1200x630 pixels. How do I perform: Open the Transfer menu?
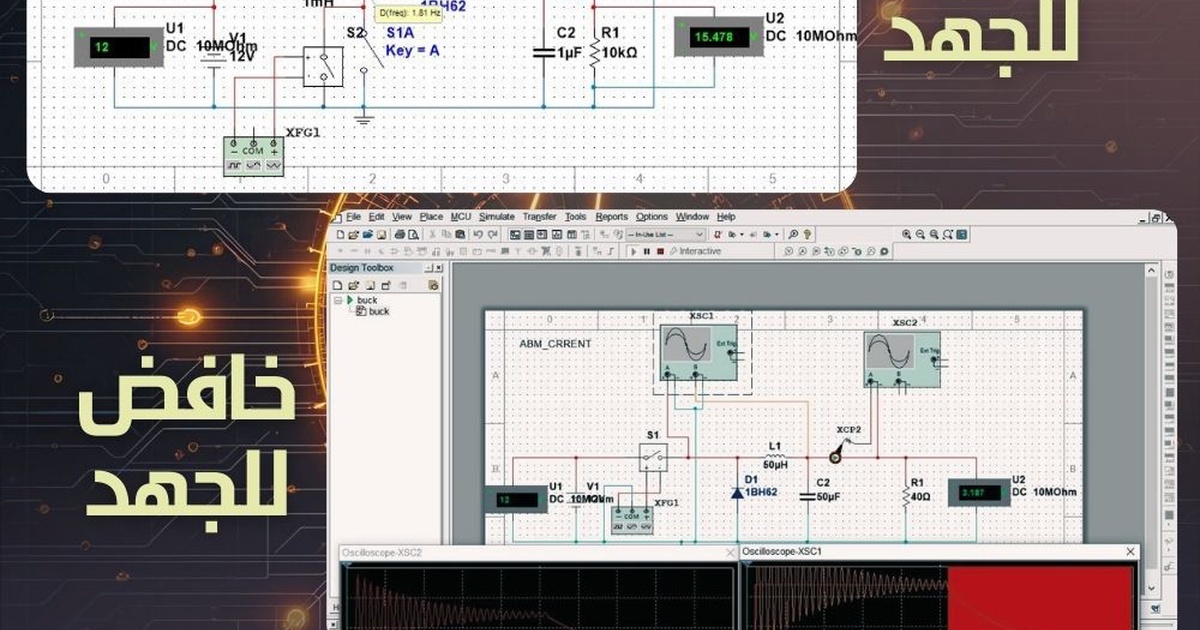[x=539, y=217]
